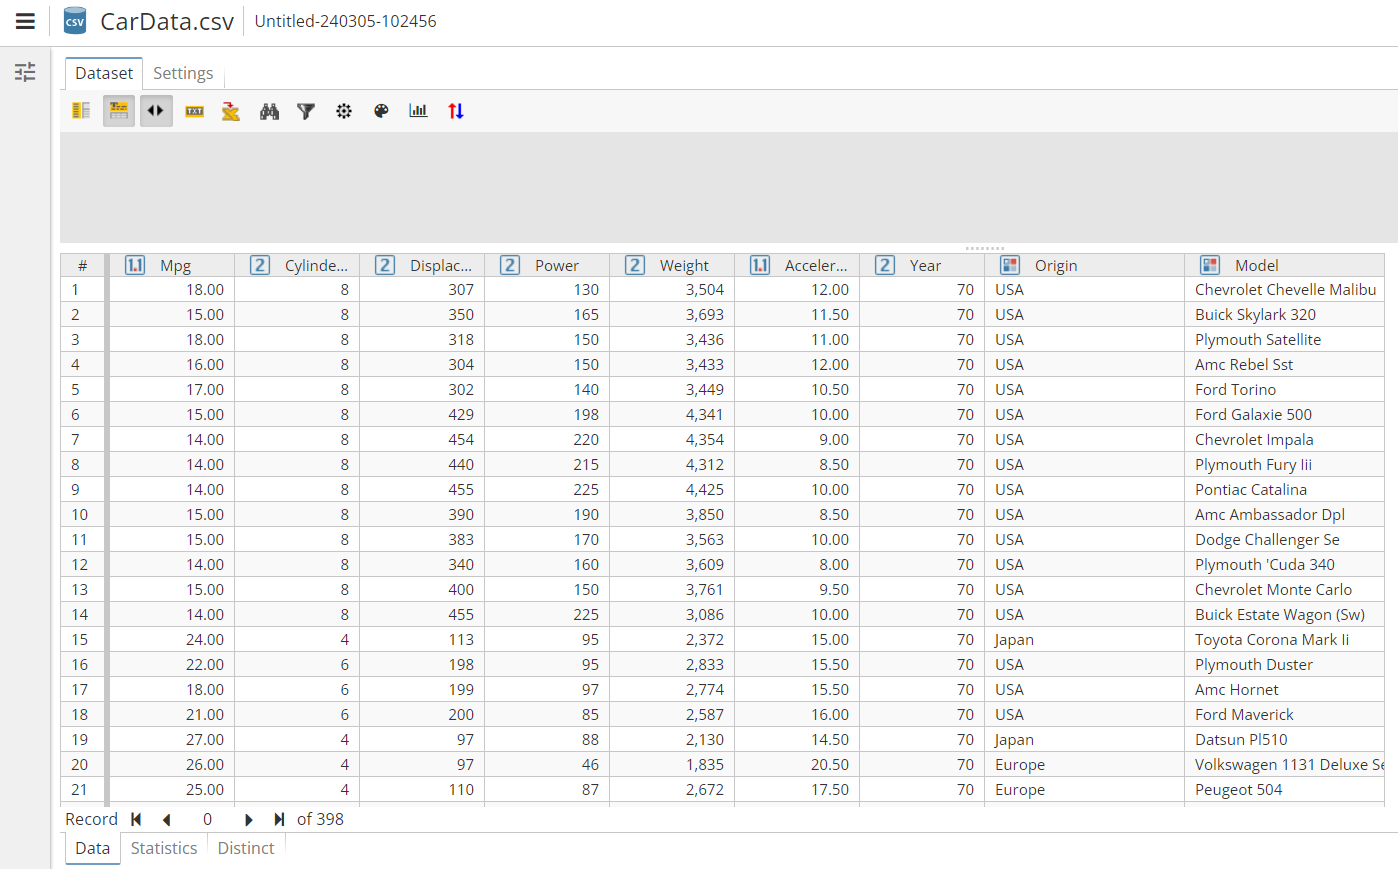Viewport: 1398px width, 869px height.
Task: Open the Sort tool (red-blue arrows)
Action: [x=456, y=110]
